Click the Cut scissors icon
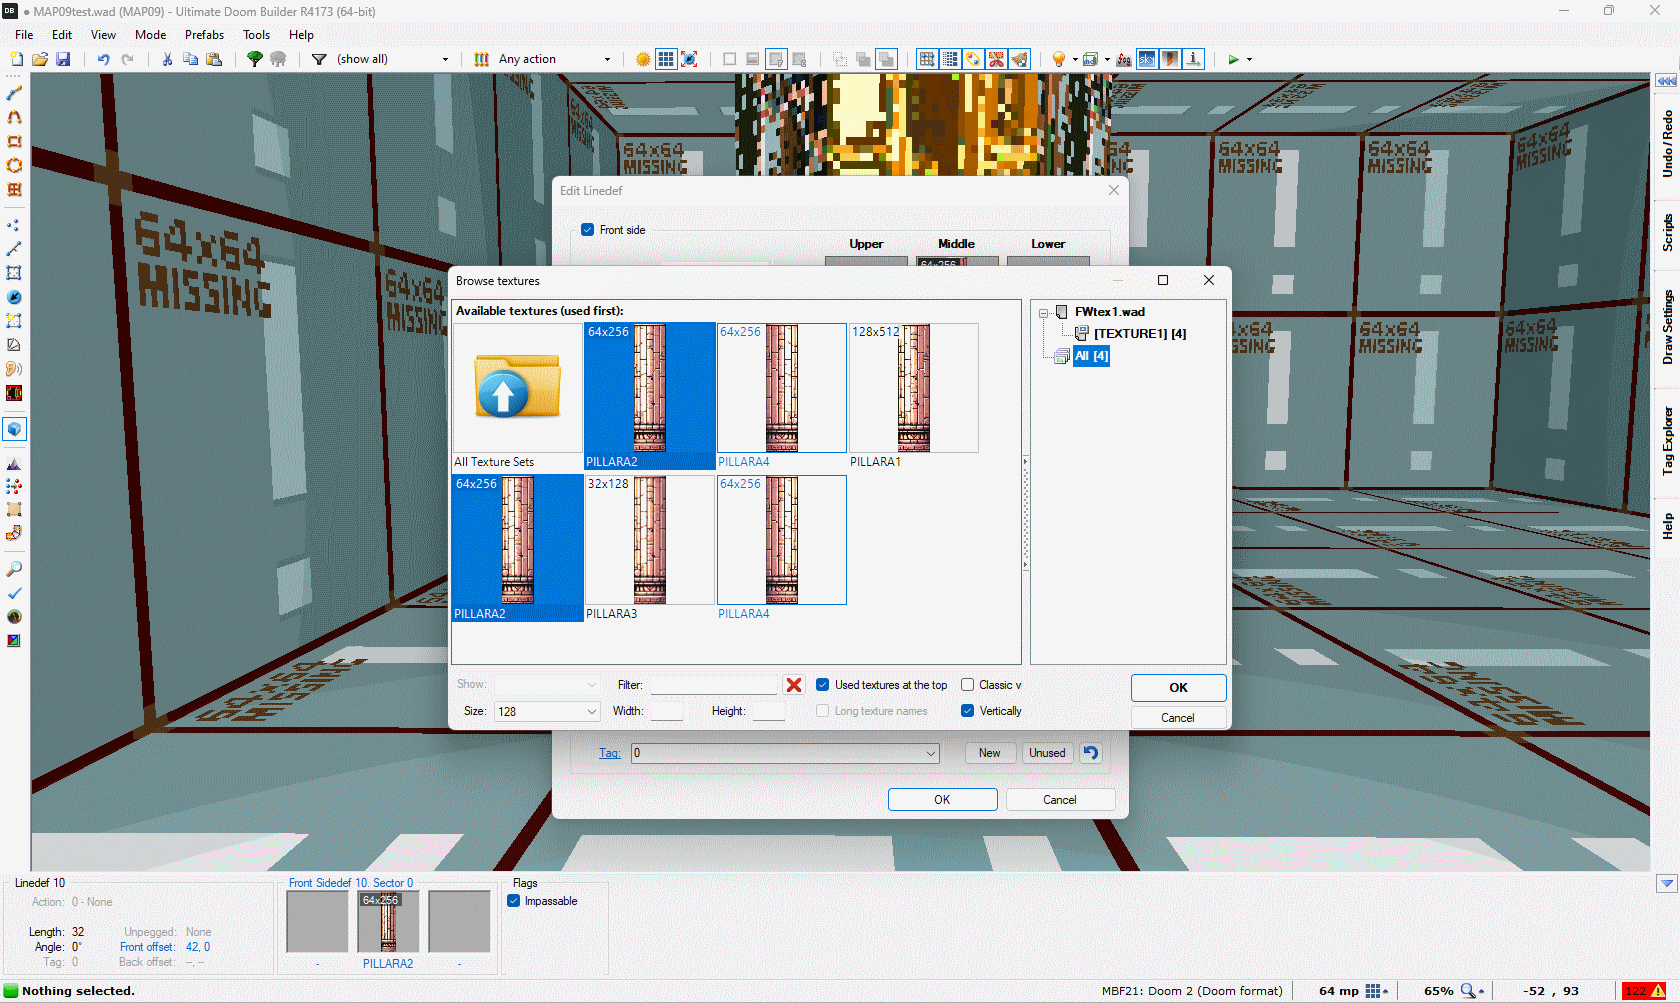The height and width of the screenshot is (1003, 1680). pyautogui.click(x=167, y=59)
